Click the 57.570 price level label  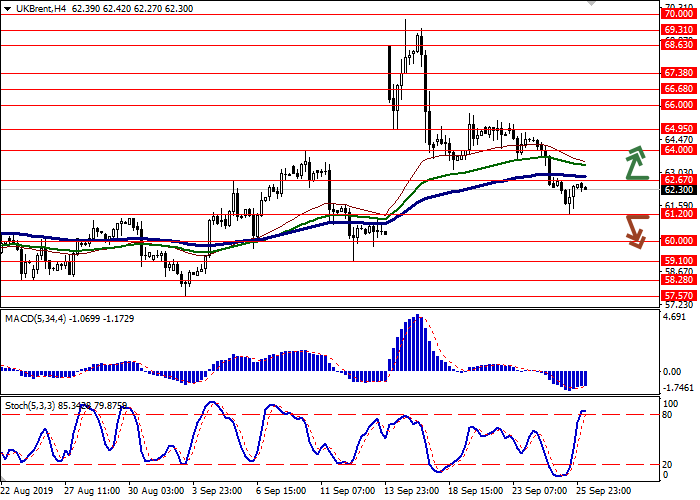(678, 296)
